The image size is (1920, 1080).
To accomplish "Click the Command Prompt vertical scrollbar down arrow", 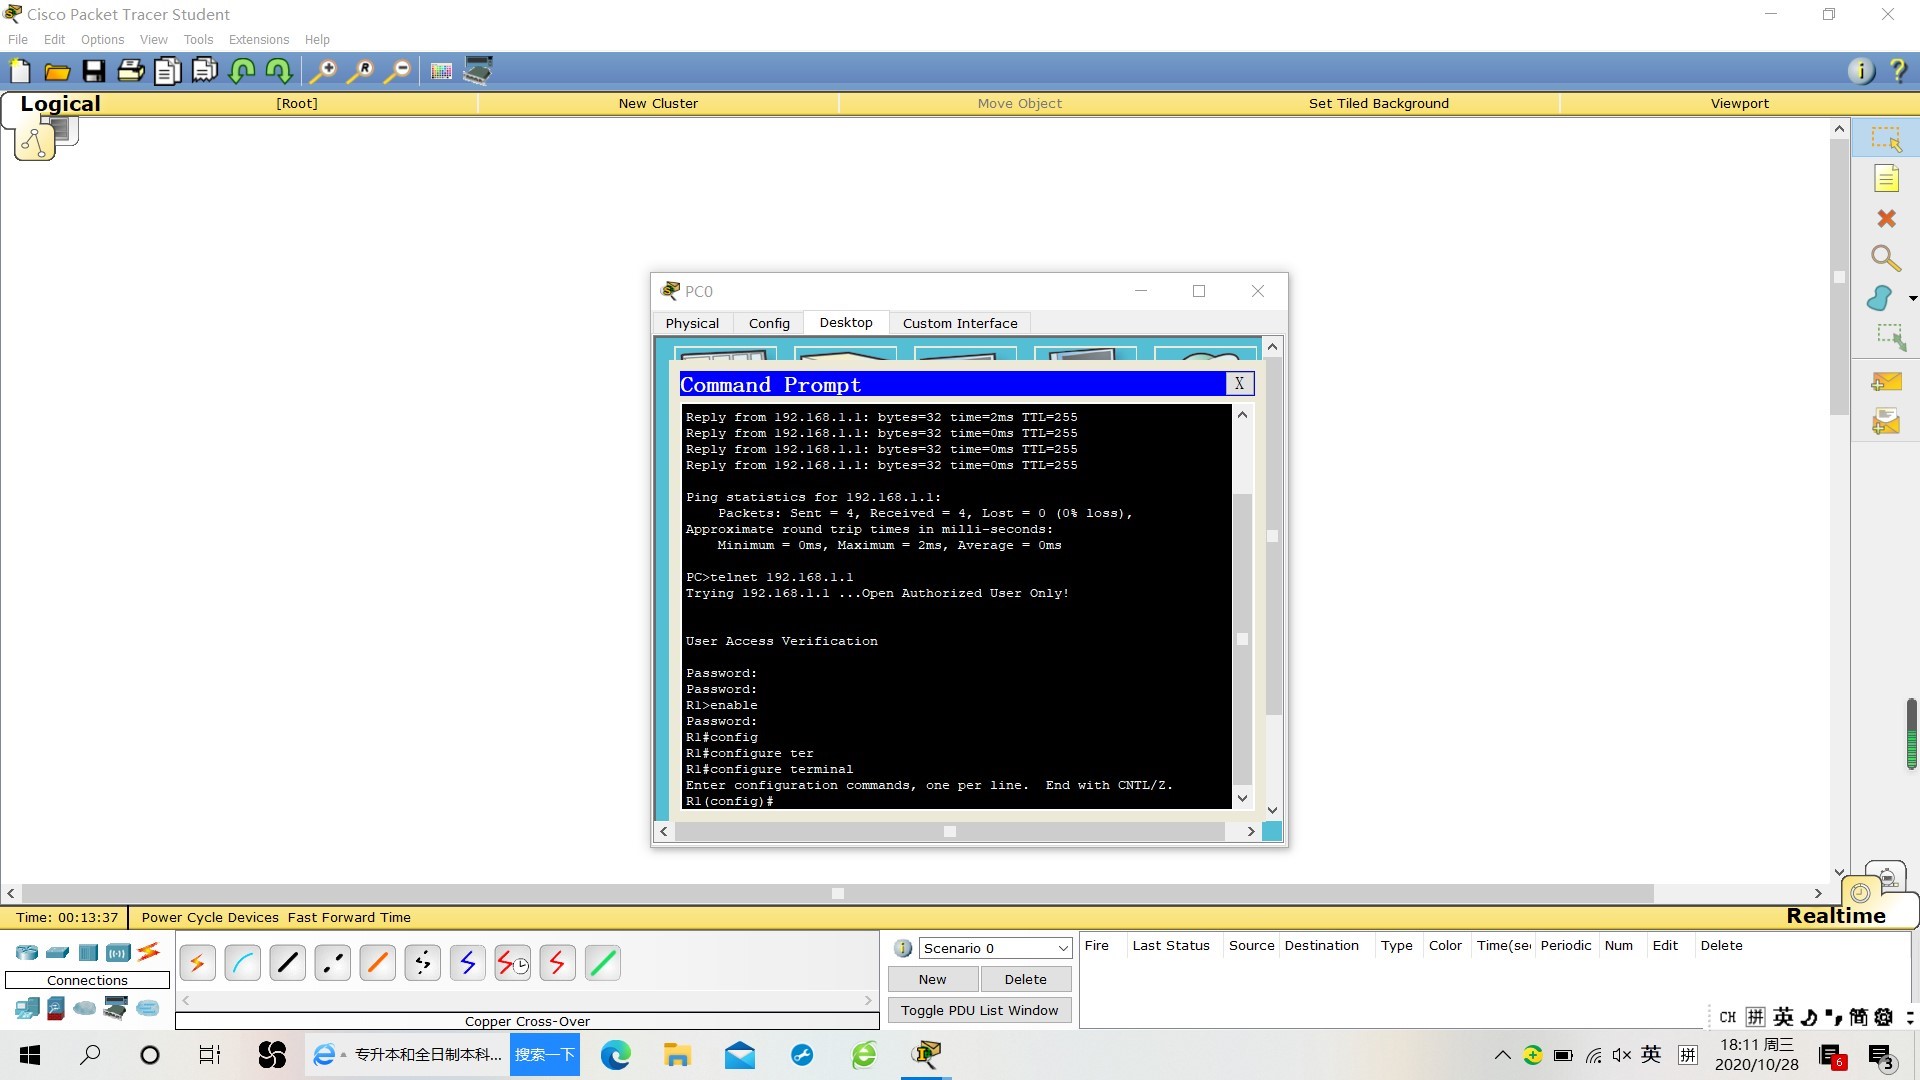I will (x=1242, y=798).
